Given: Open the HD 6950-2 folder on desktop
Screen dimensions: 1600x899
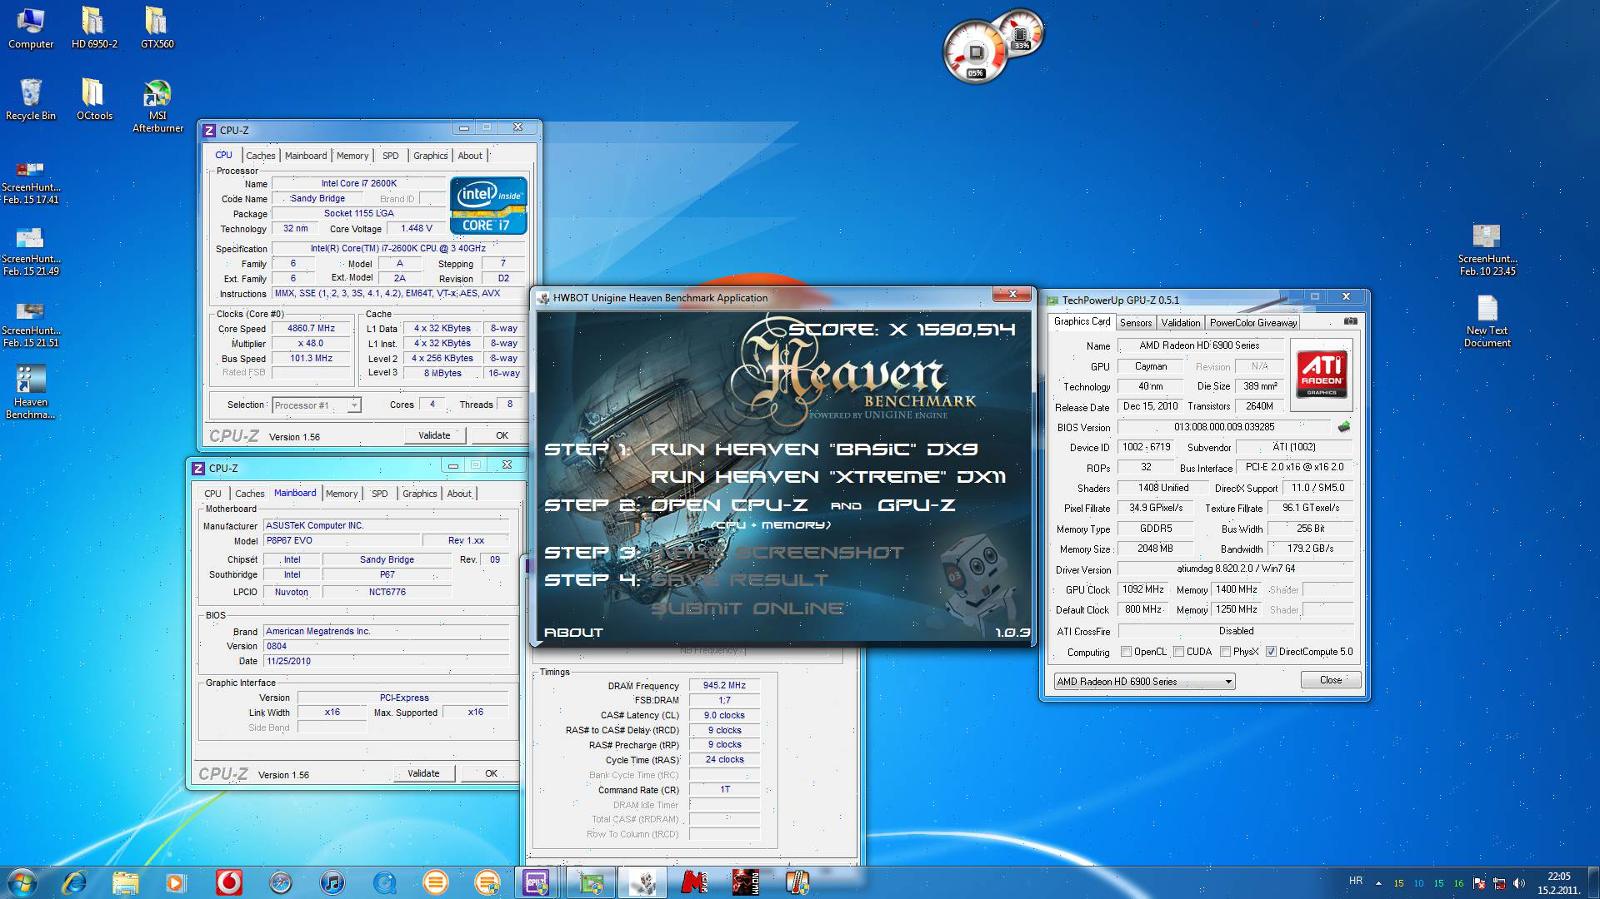Looking at the screenshot, I should point(94,28).
